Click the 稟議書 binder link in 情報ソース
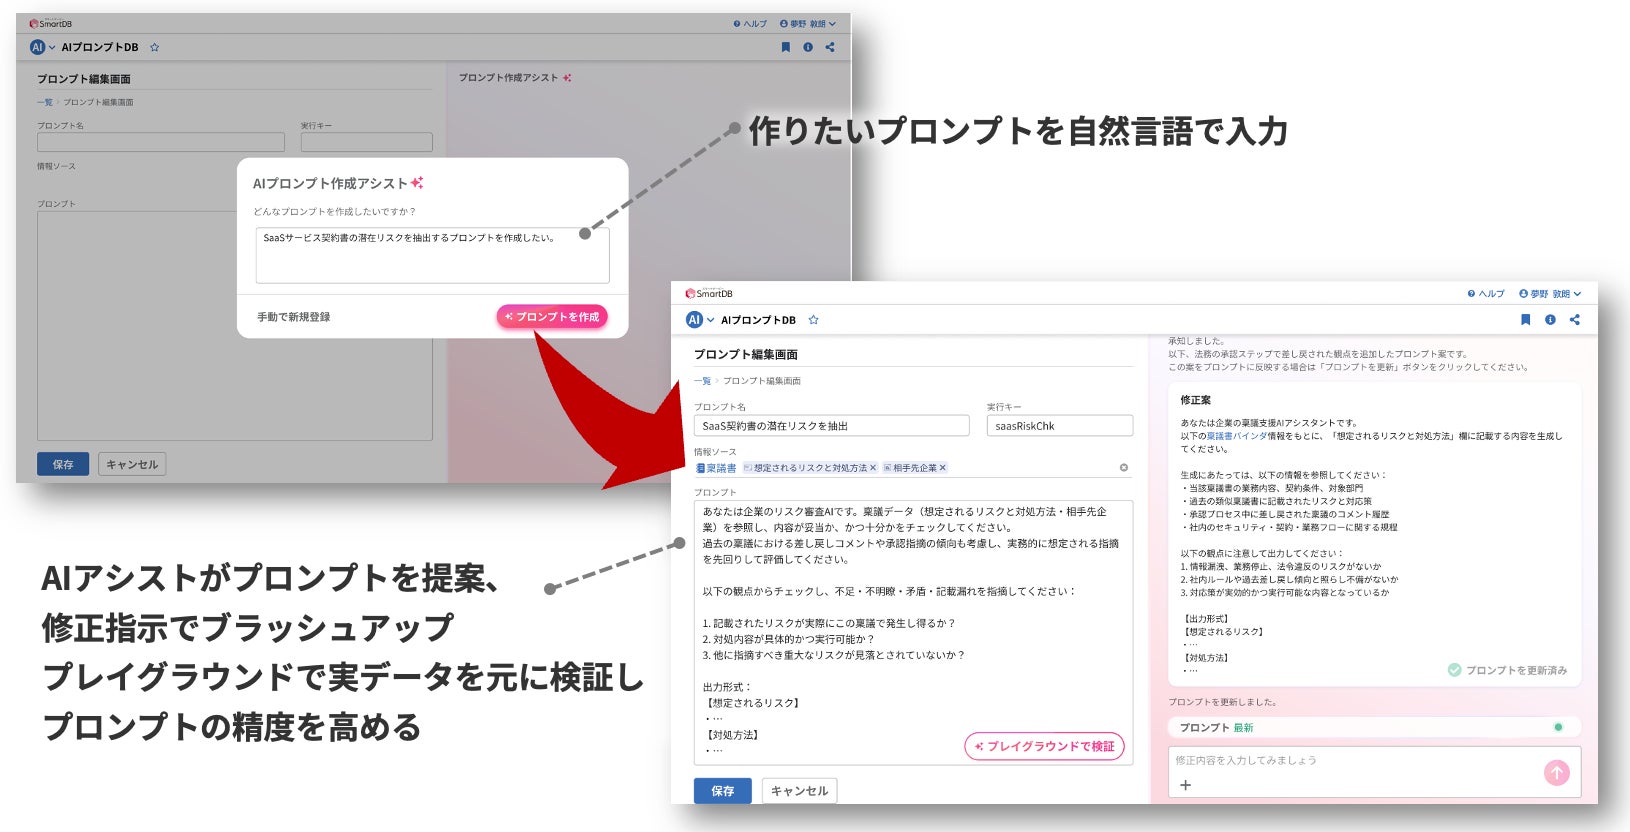 [716, 468]
